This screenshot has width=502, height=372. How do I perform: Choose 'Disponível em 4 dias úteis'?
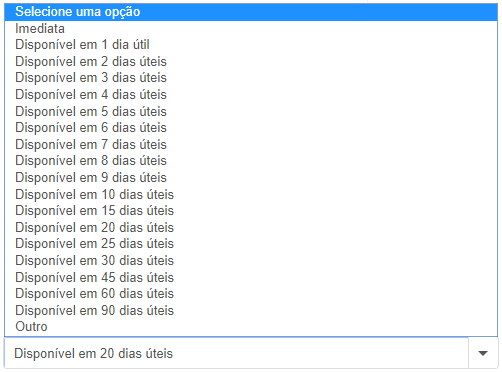[x=251, y=95]
